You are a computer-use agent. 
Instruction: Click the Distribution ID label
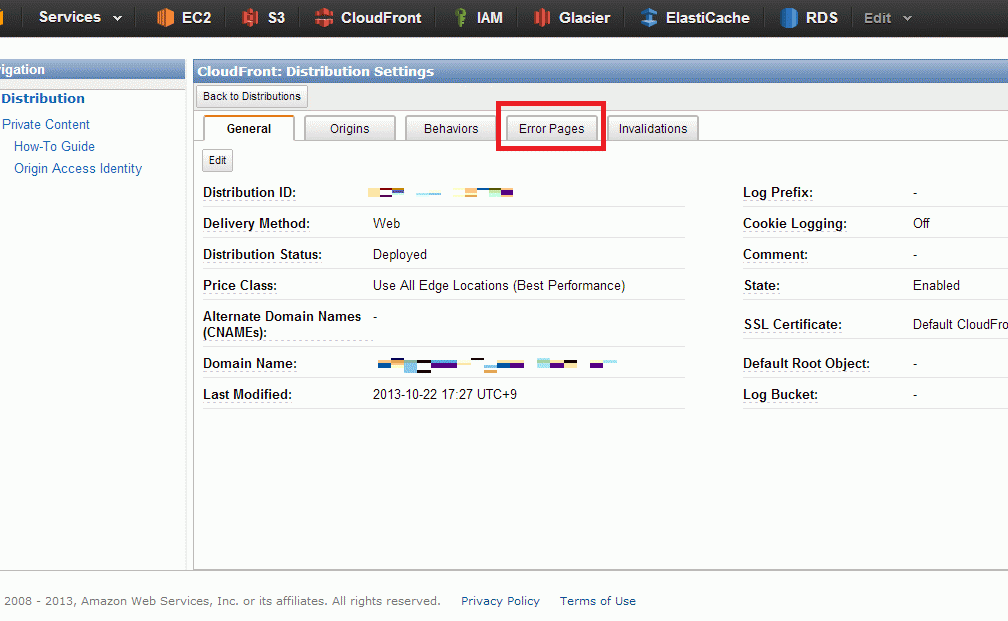pos(249,192)
